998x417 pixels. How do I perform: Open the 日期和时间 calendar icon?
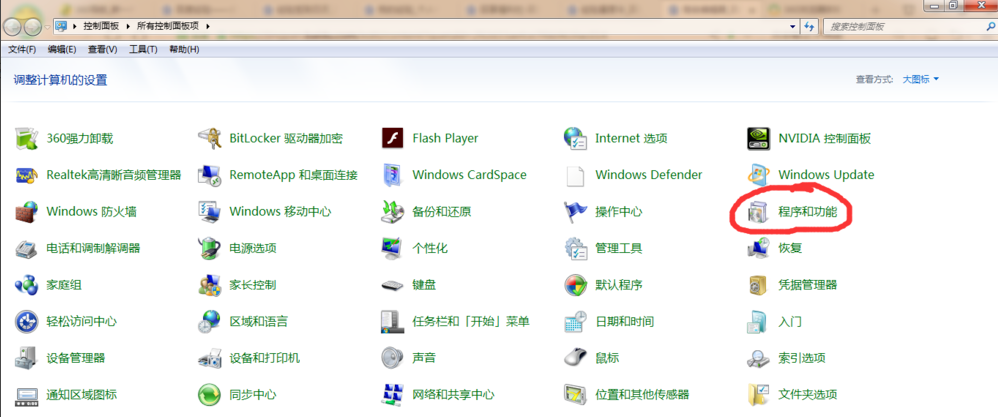click(x=575, y=322)
